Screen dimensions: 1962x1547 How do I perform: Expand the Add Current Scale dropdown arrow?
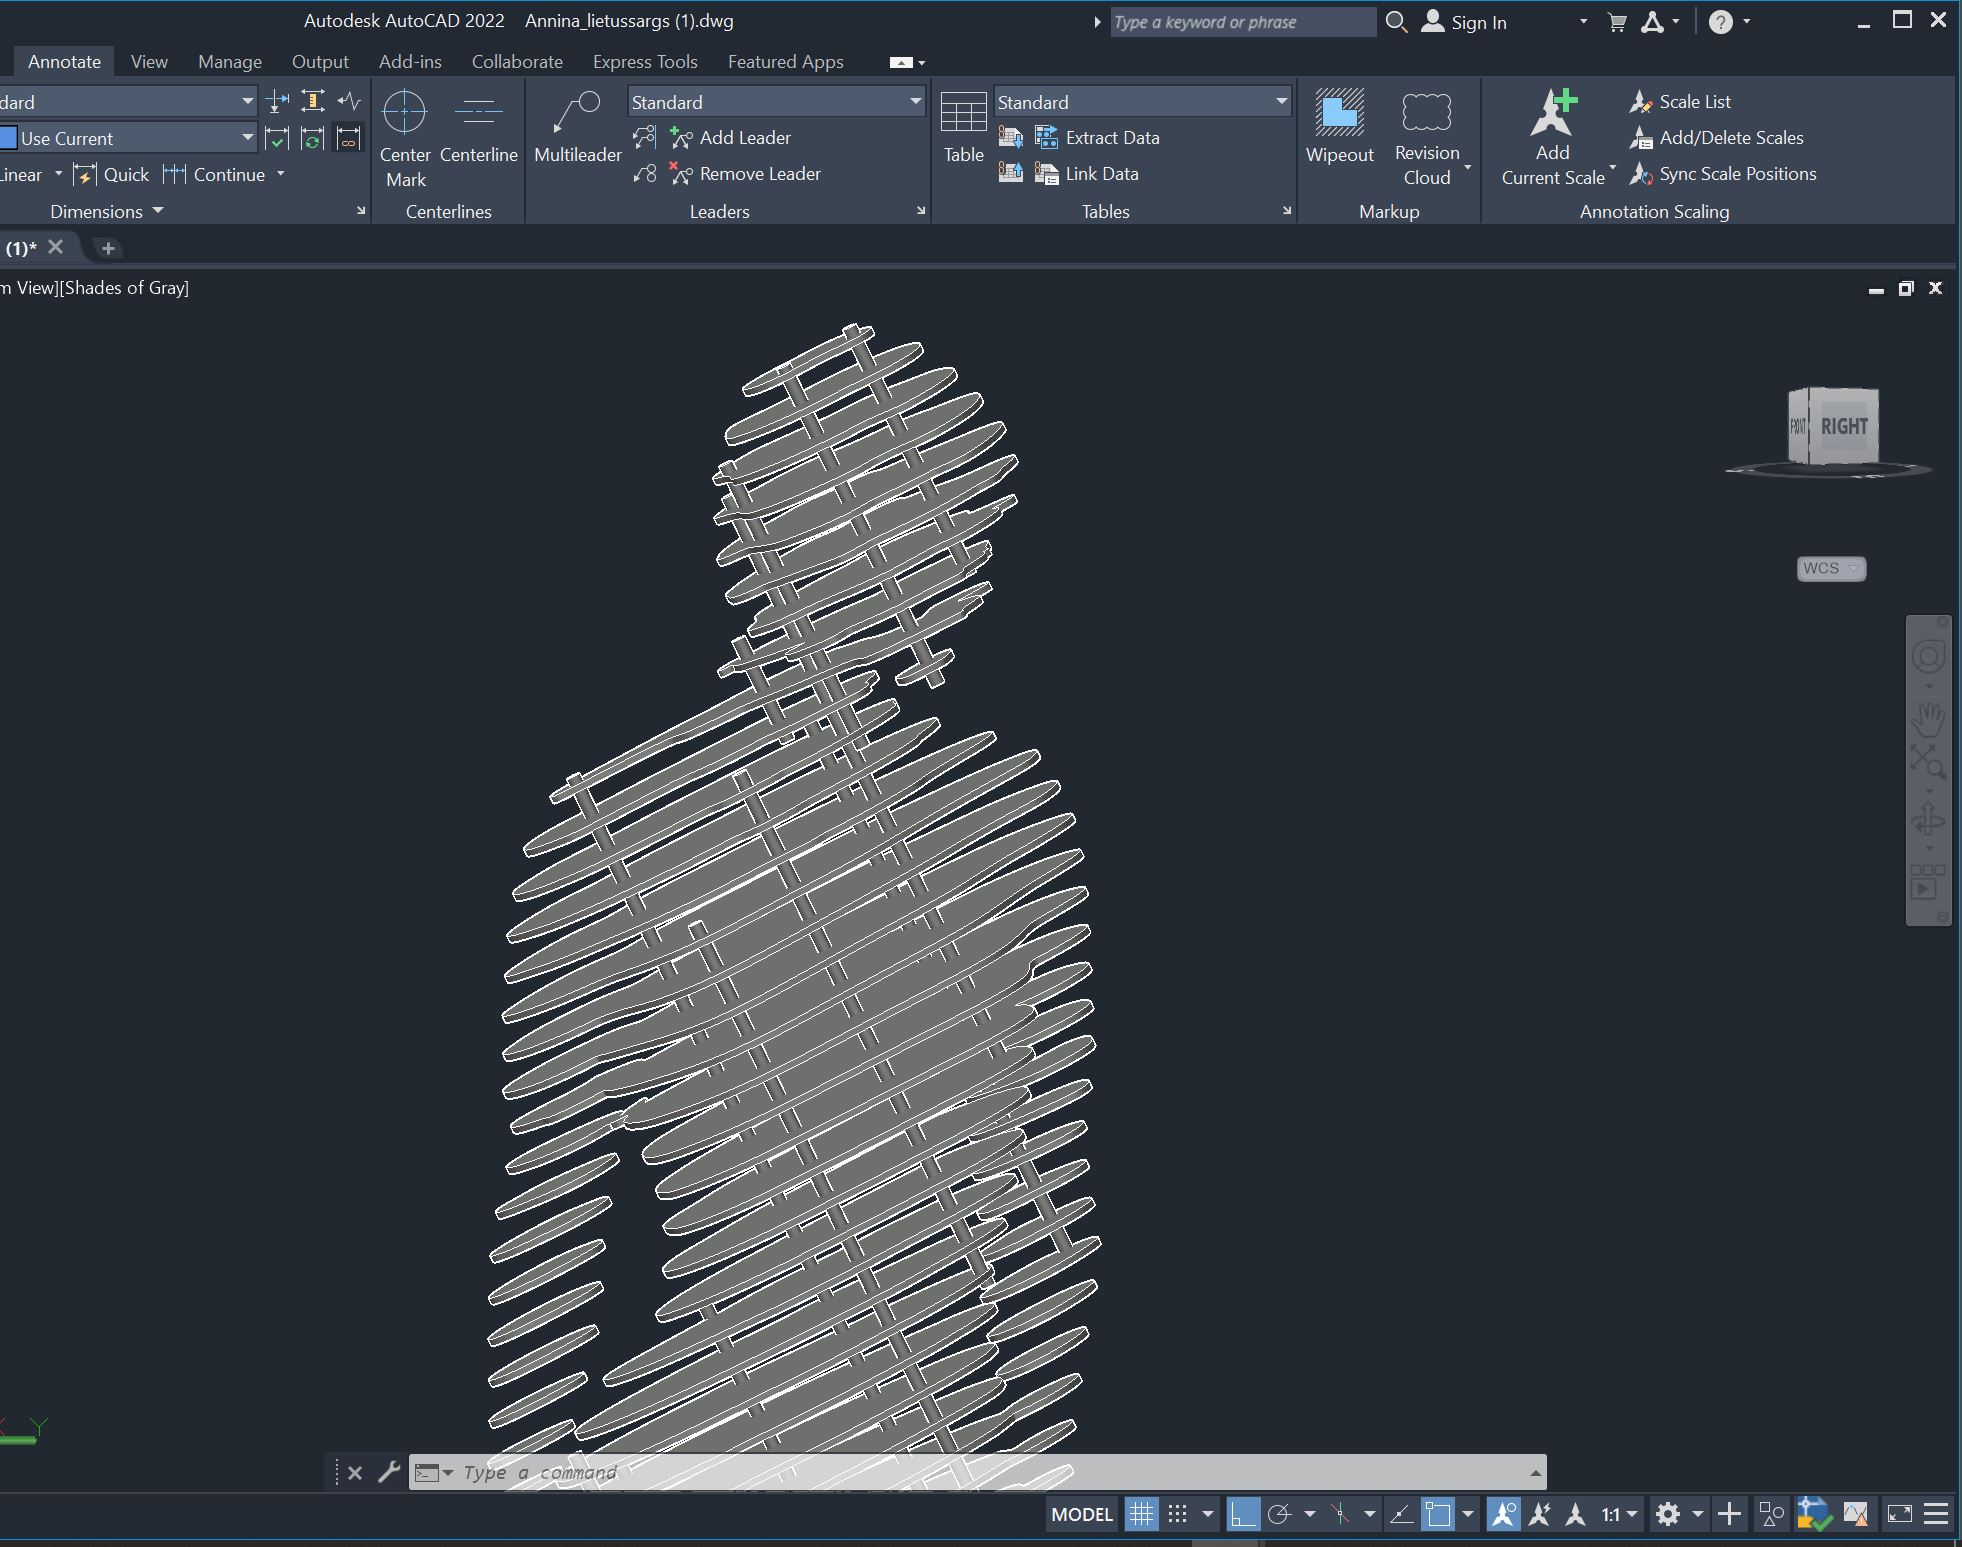tap(1612, 167)
